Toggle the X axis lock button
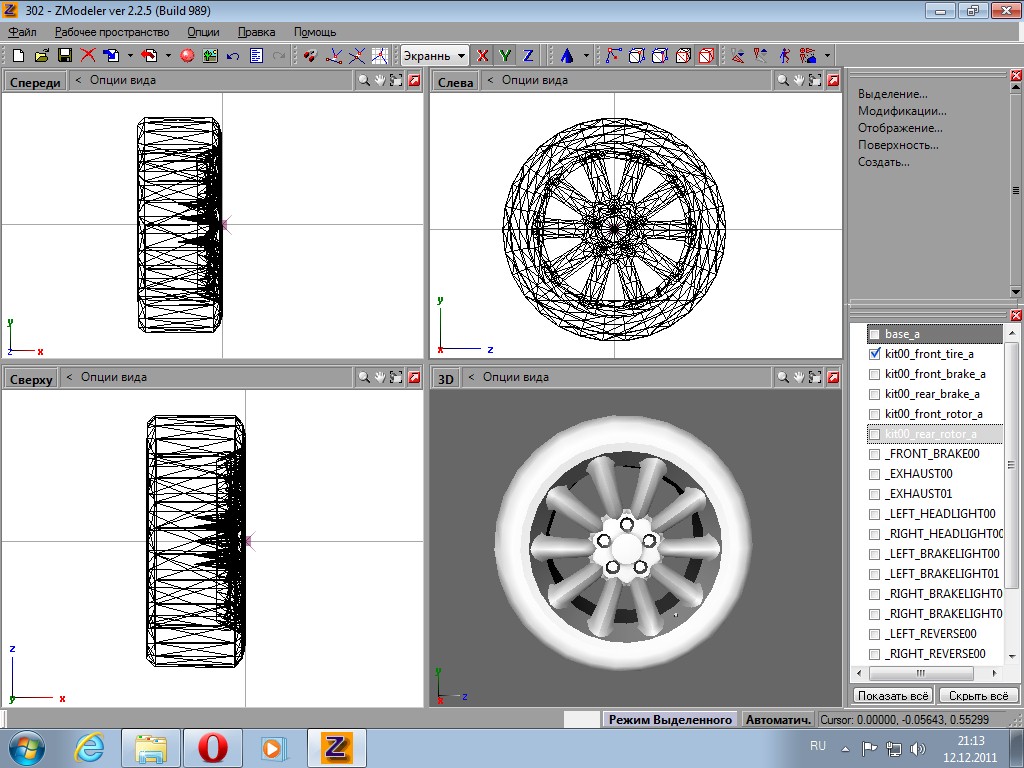Image resolution: width=1024 pixels, height=768 pixels. 483,56
